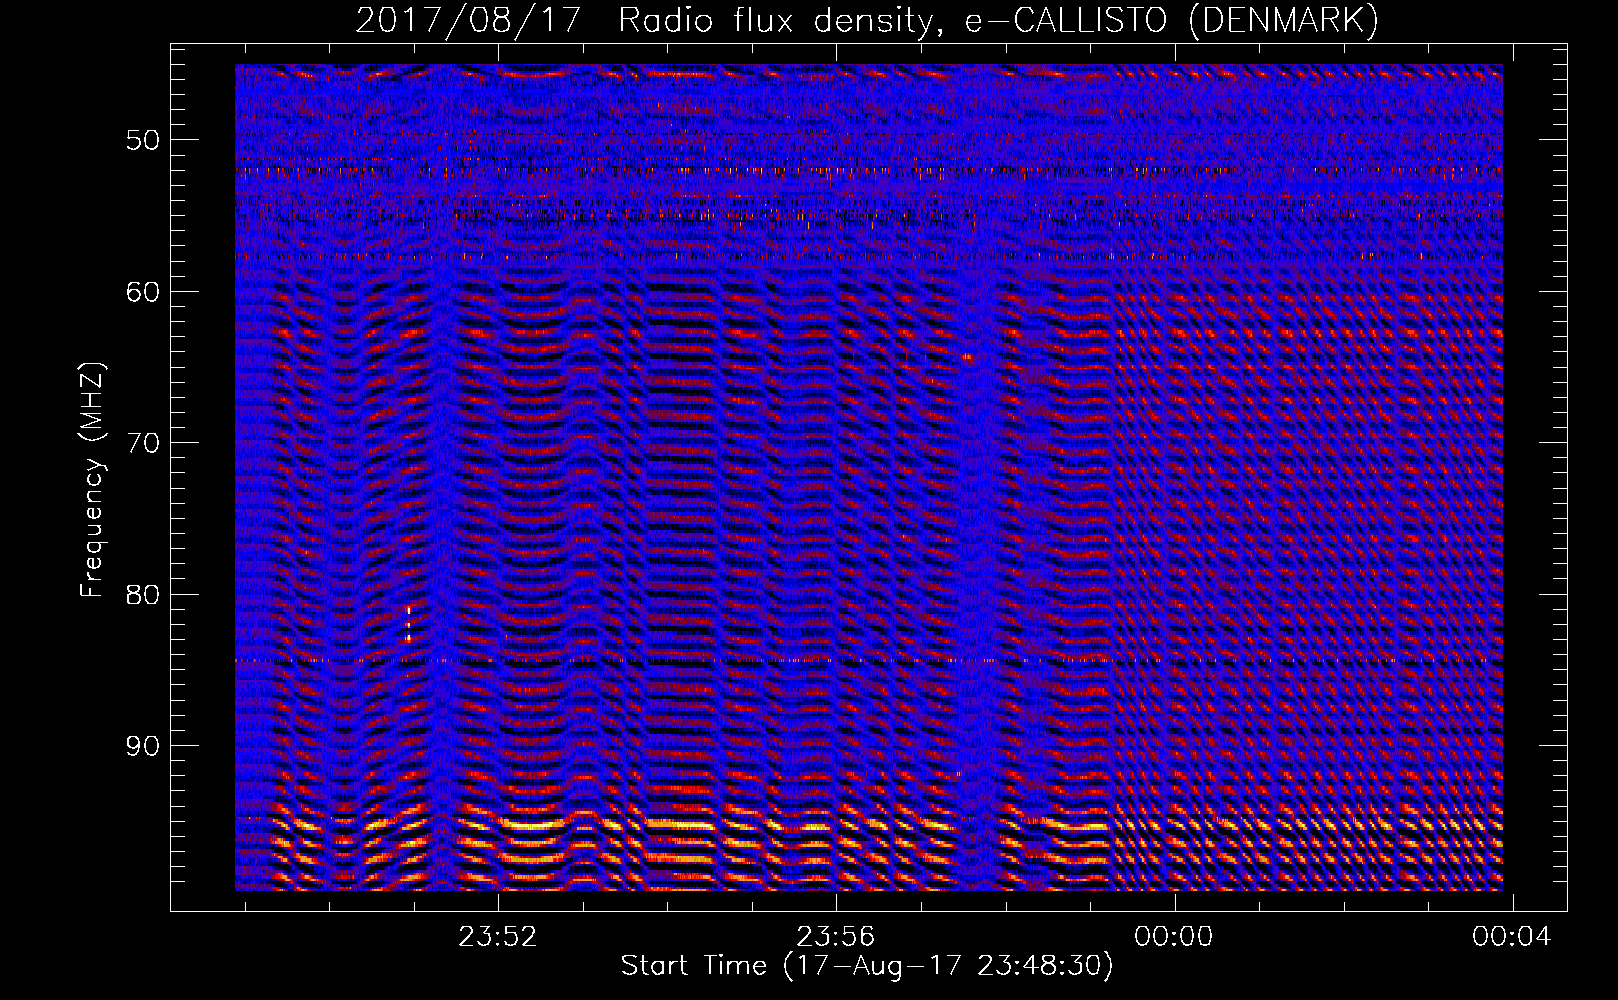Click the 23:52 time tick label

coord(498,936)
